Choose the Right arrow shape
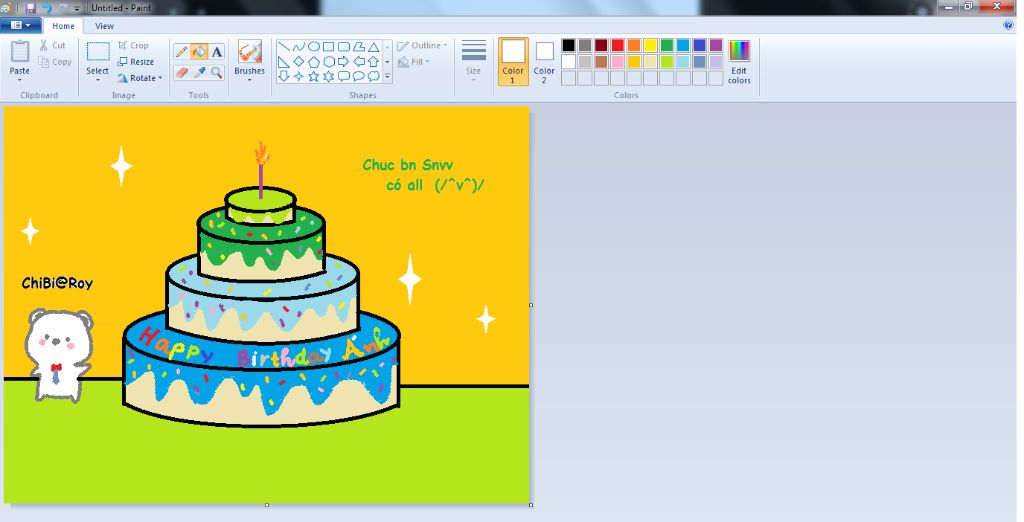 (x=344, y=61)
